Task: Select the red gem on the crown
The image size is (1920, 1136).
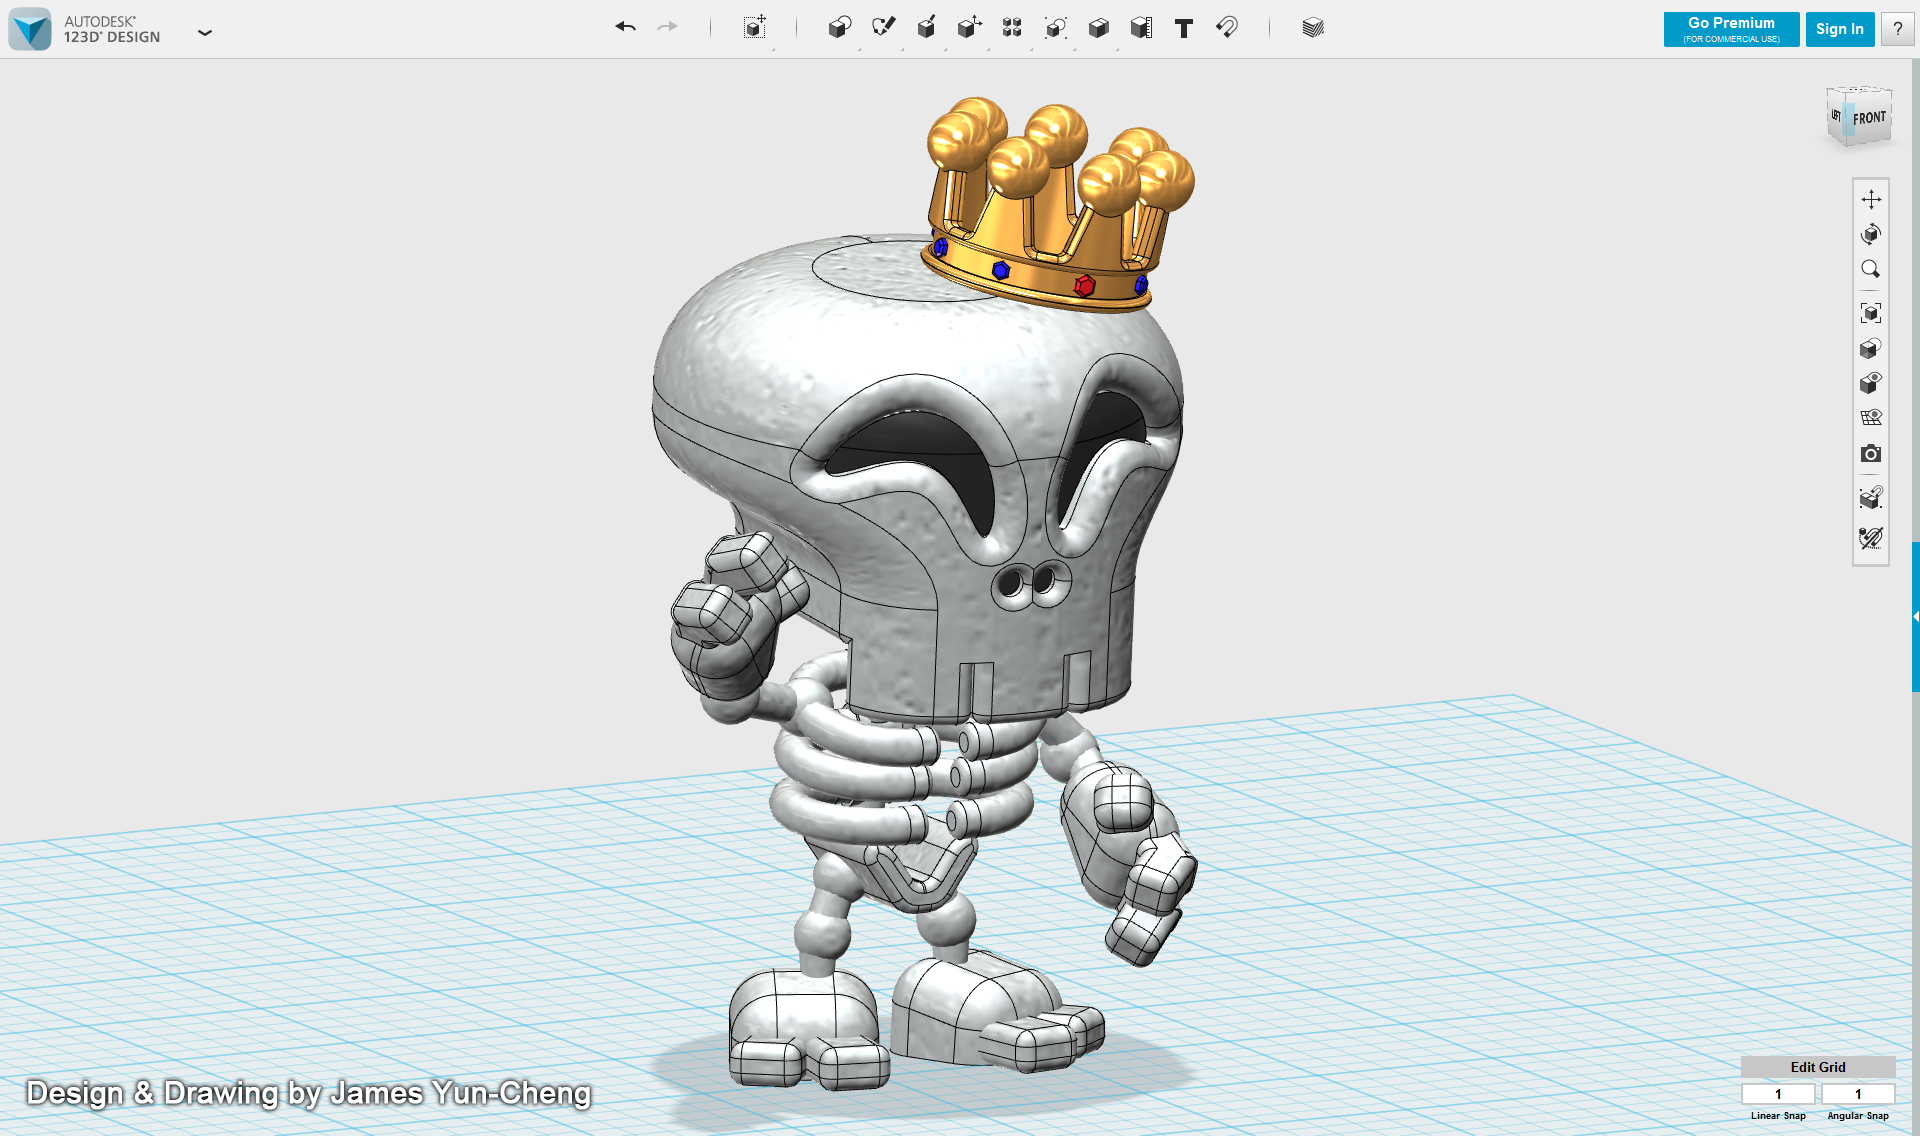Action: [x=1084, y=286]
